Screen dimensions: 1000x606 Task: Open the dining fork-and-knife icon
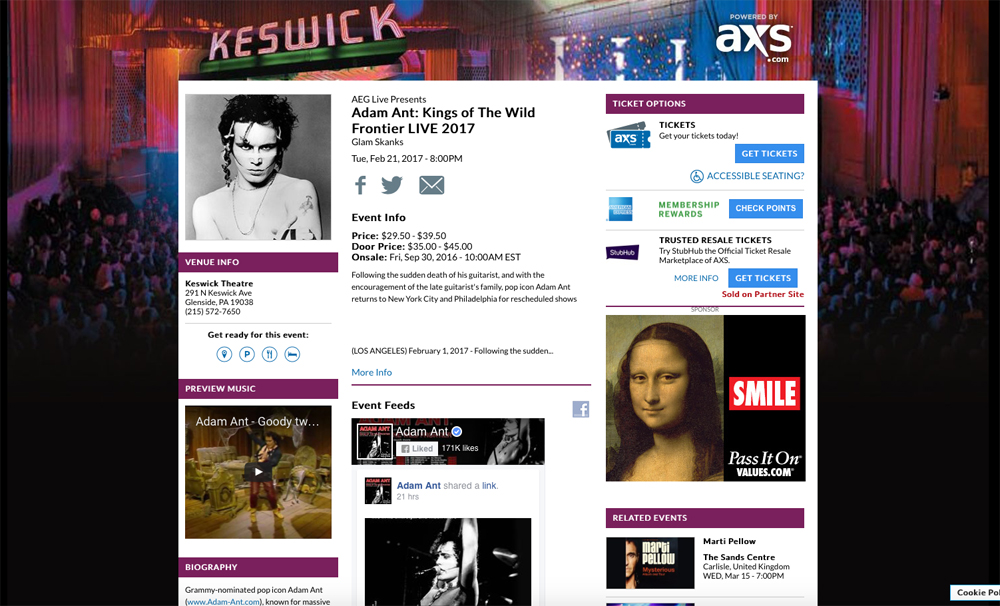coord(270,354)
